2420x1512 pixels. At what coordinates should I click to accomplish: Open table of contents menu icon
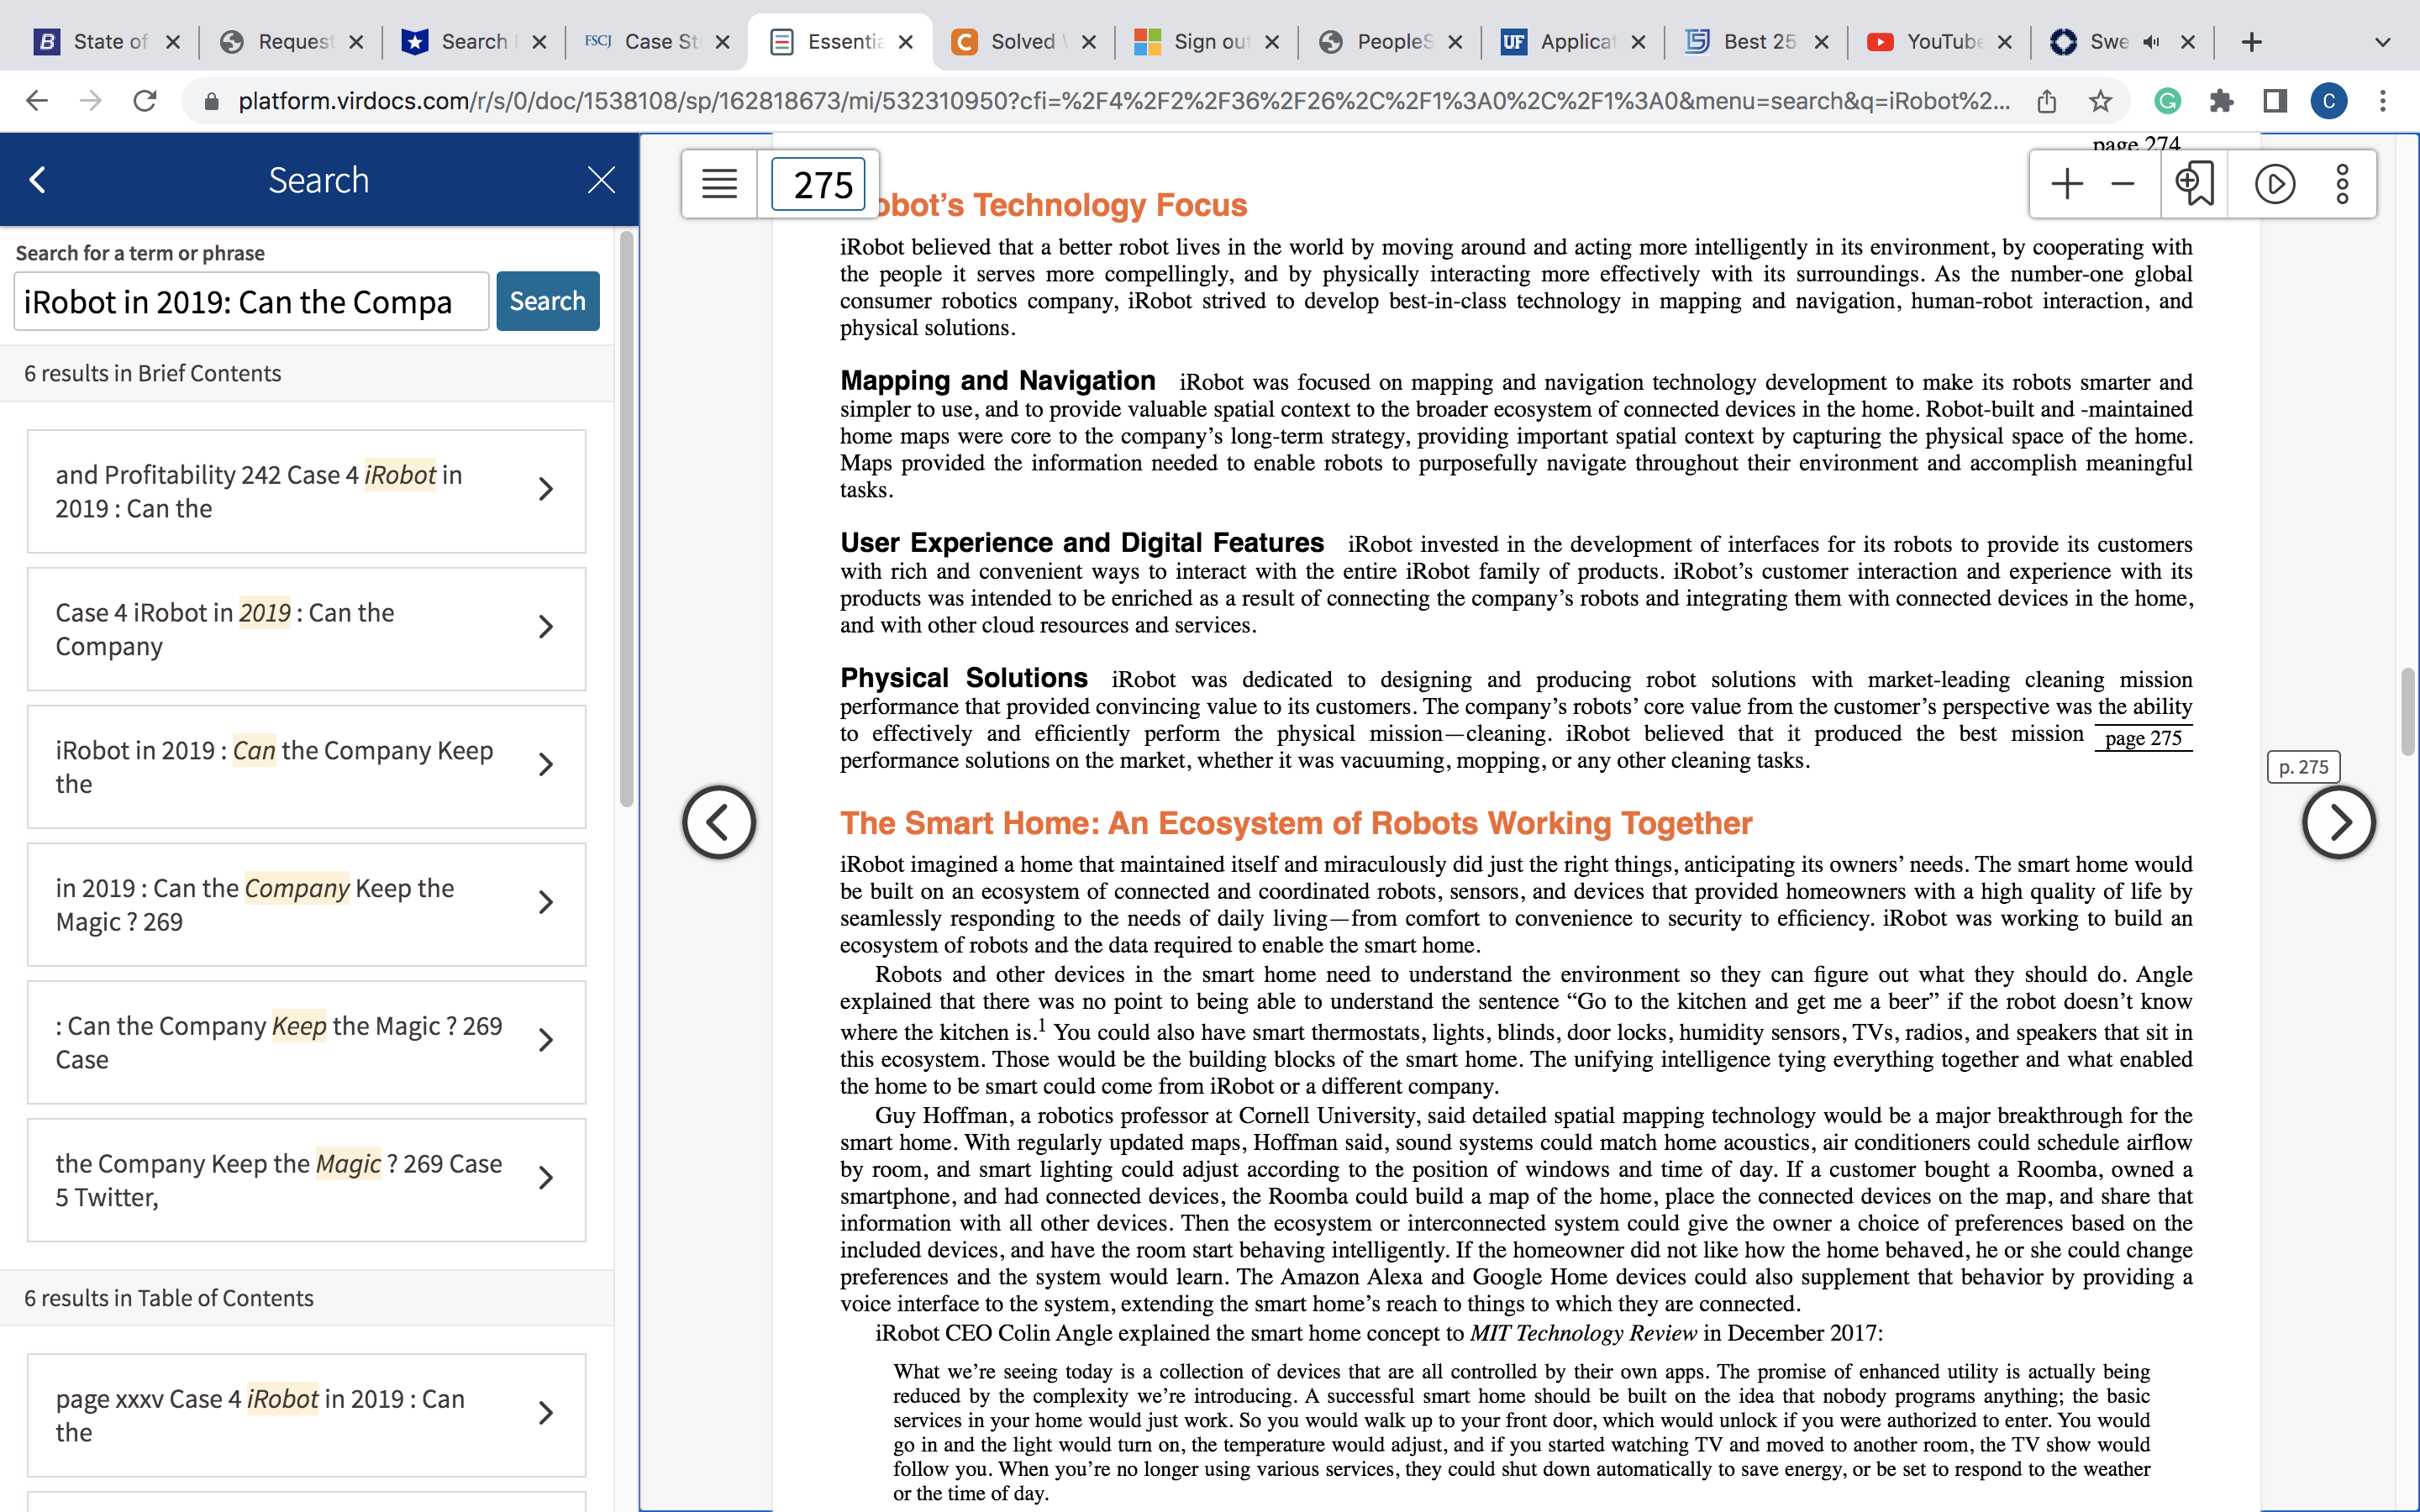tap(719, 184)
